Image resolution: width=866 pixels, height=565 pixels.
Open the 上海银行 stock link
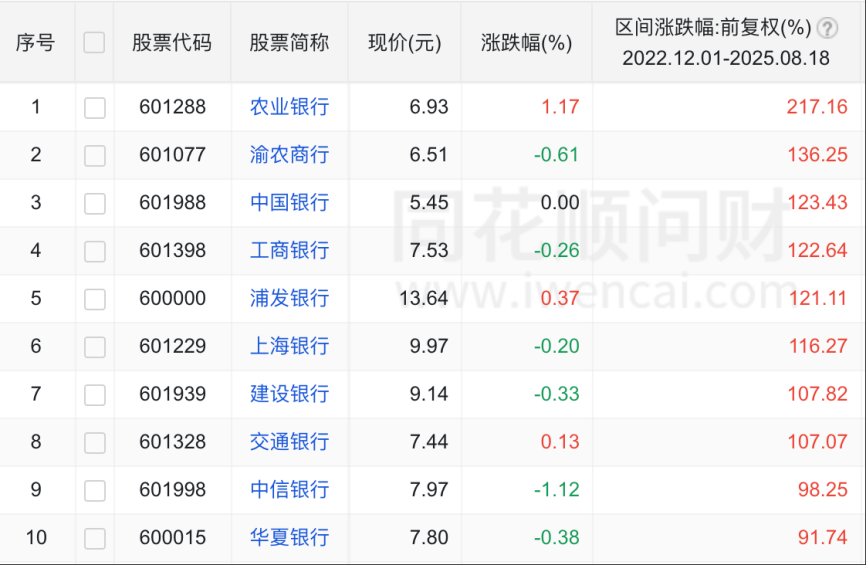[289, 346]
